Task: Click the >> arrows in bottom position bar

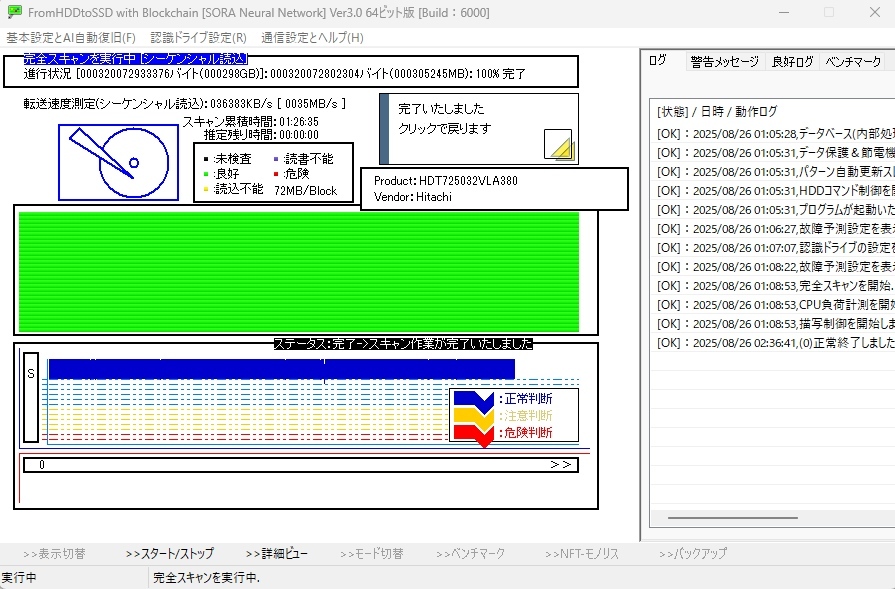Action: coord(561,465)
